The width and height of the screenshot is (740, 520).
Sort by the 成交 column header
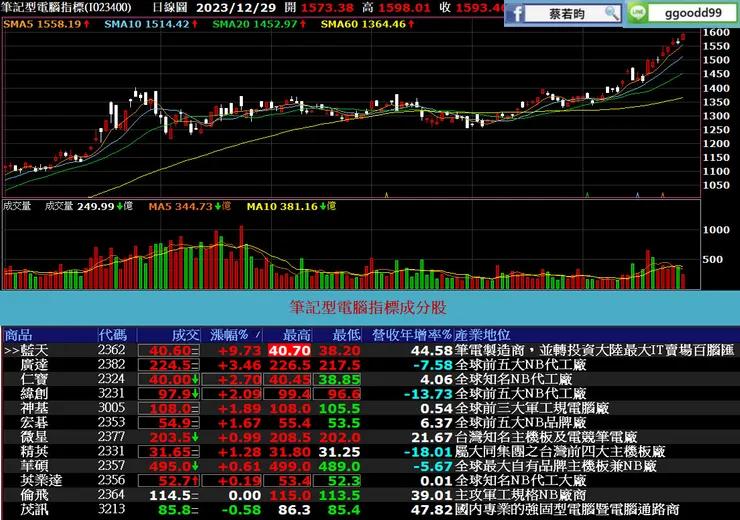[x=185, y=335]
